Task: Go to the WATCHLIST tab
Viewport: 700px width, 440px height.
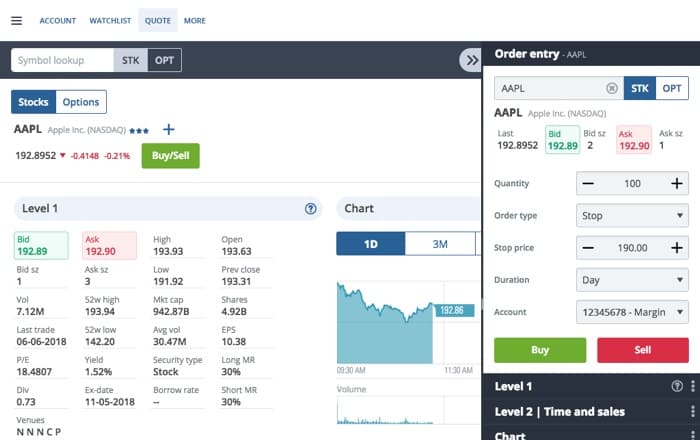Action: click(110, 21)
